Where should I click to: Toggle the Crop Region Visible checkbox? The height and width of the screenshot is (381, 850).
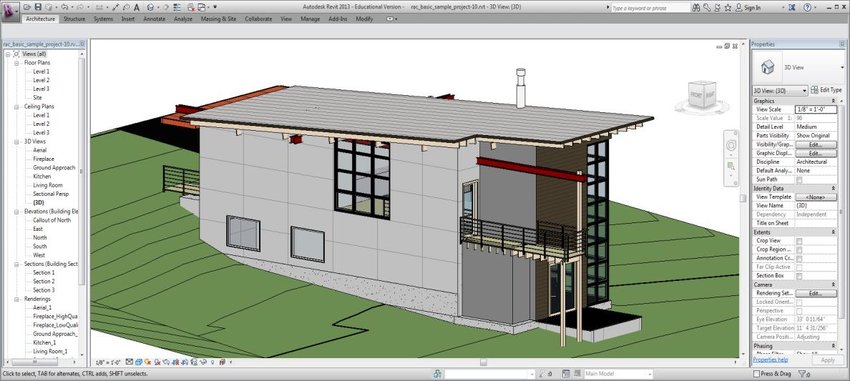click(799, 249)
